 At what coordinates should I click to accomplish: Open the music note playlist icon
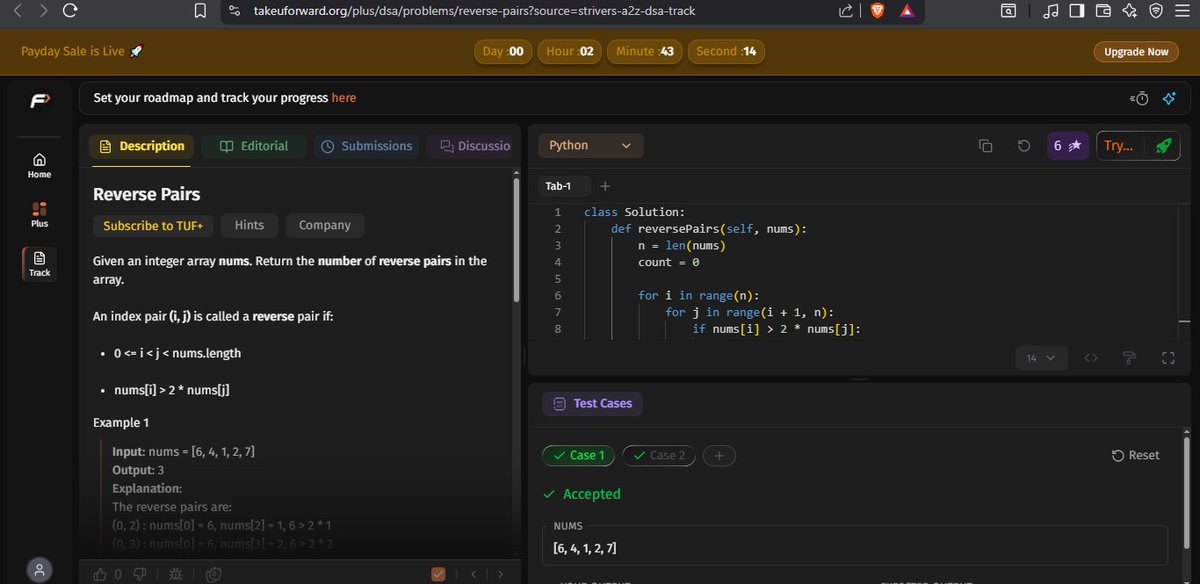tap(1051, 11)
